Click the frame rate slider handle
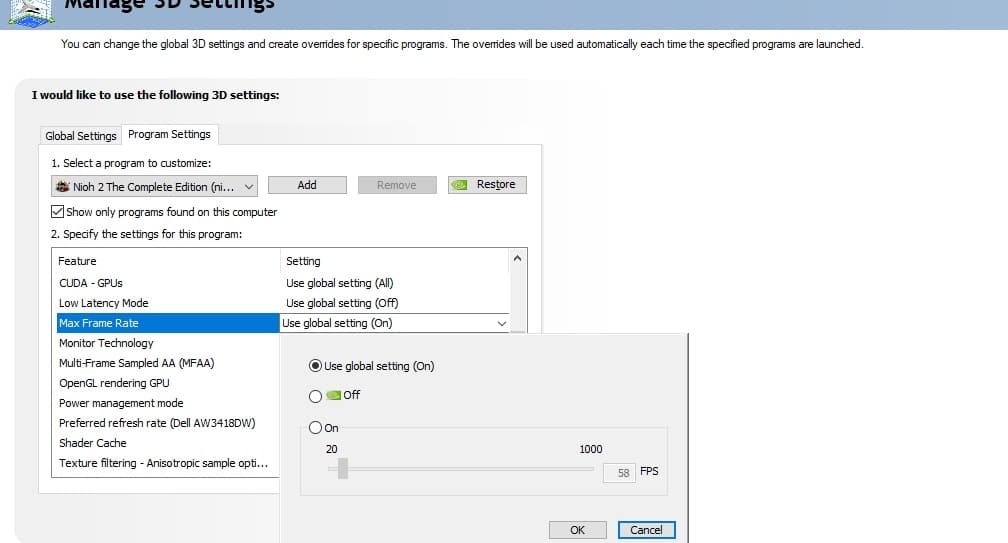The image size is (1008, 543). [342, 468]
